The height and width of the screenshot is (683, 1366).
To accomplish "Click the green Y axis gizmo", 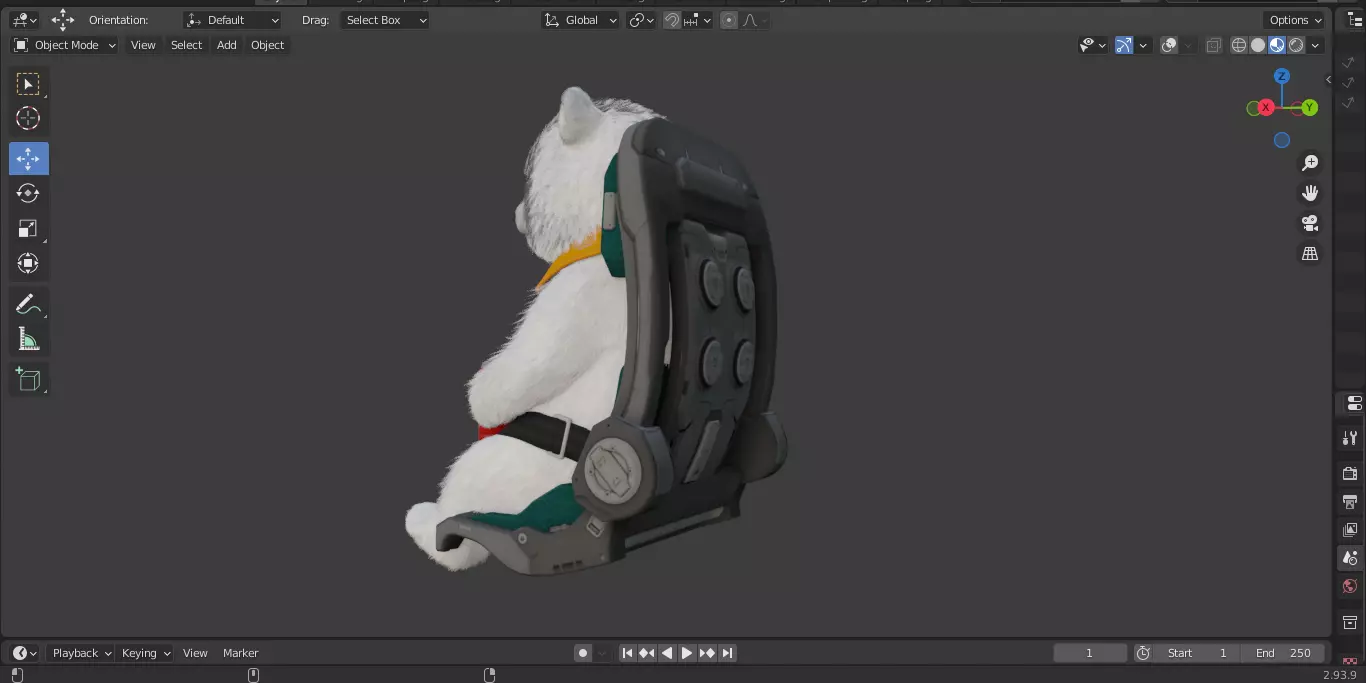I will pyautogui.click(x=1309, y=107).
